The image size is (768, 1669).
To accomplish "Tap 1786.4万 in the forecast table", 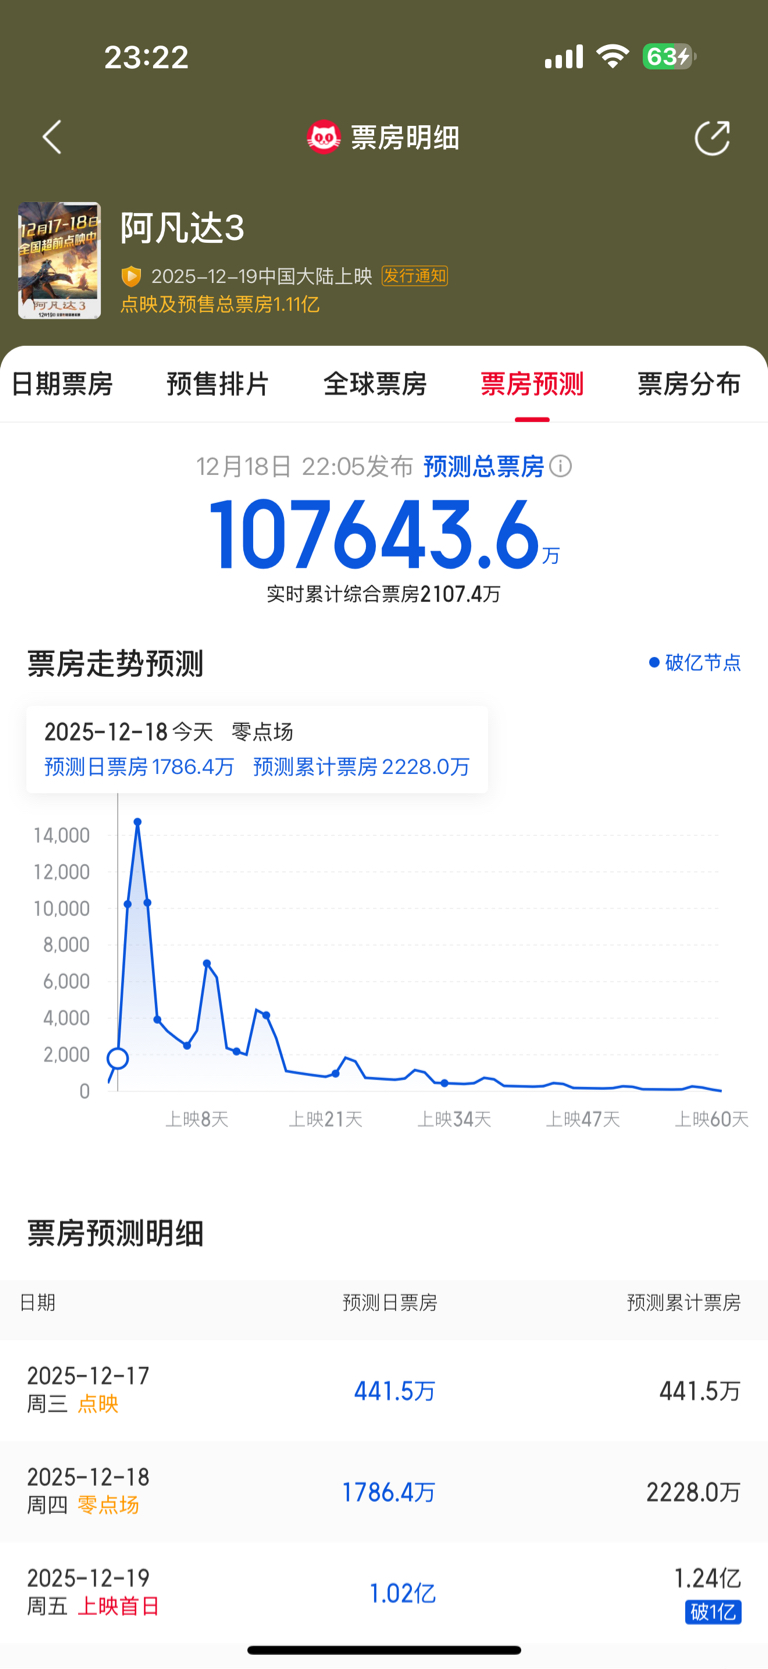I will coord(389,1492).
